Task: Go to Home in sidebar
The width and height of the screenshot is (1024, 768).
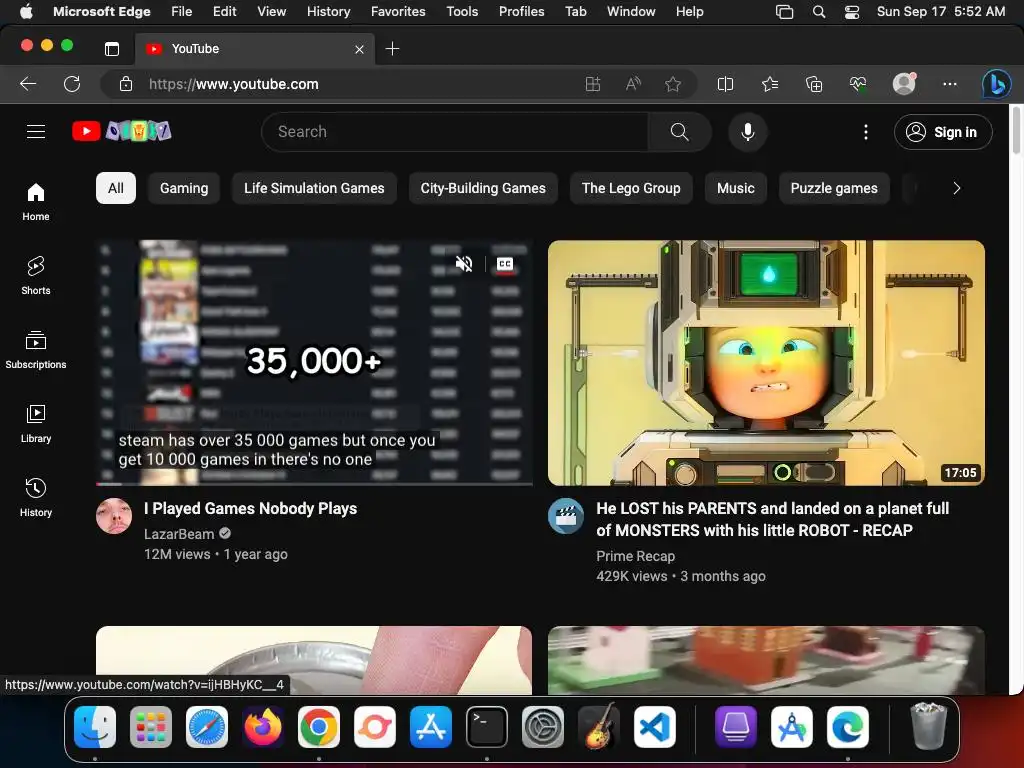Action: tap(36, 202)
